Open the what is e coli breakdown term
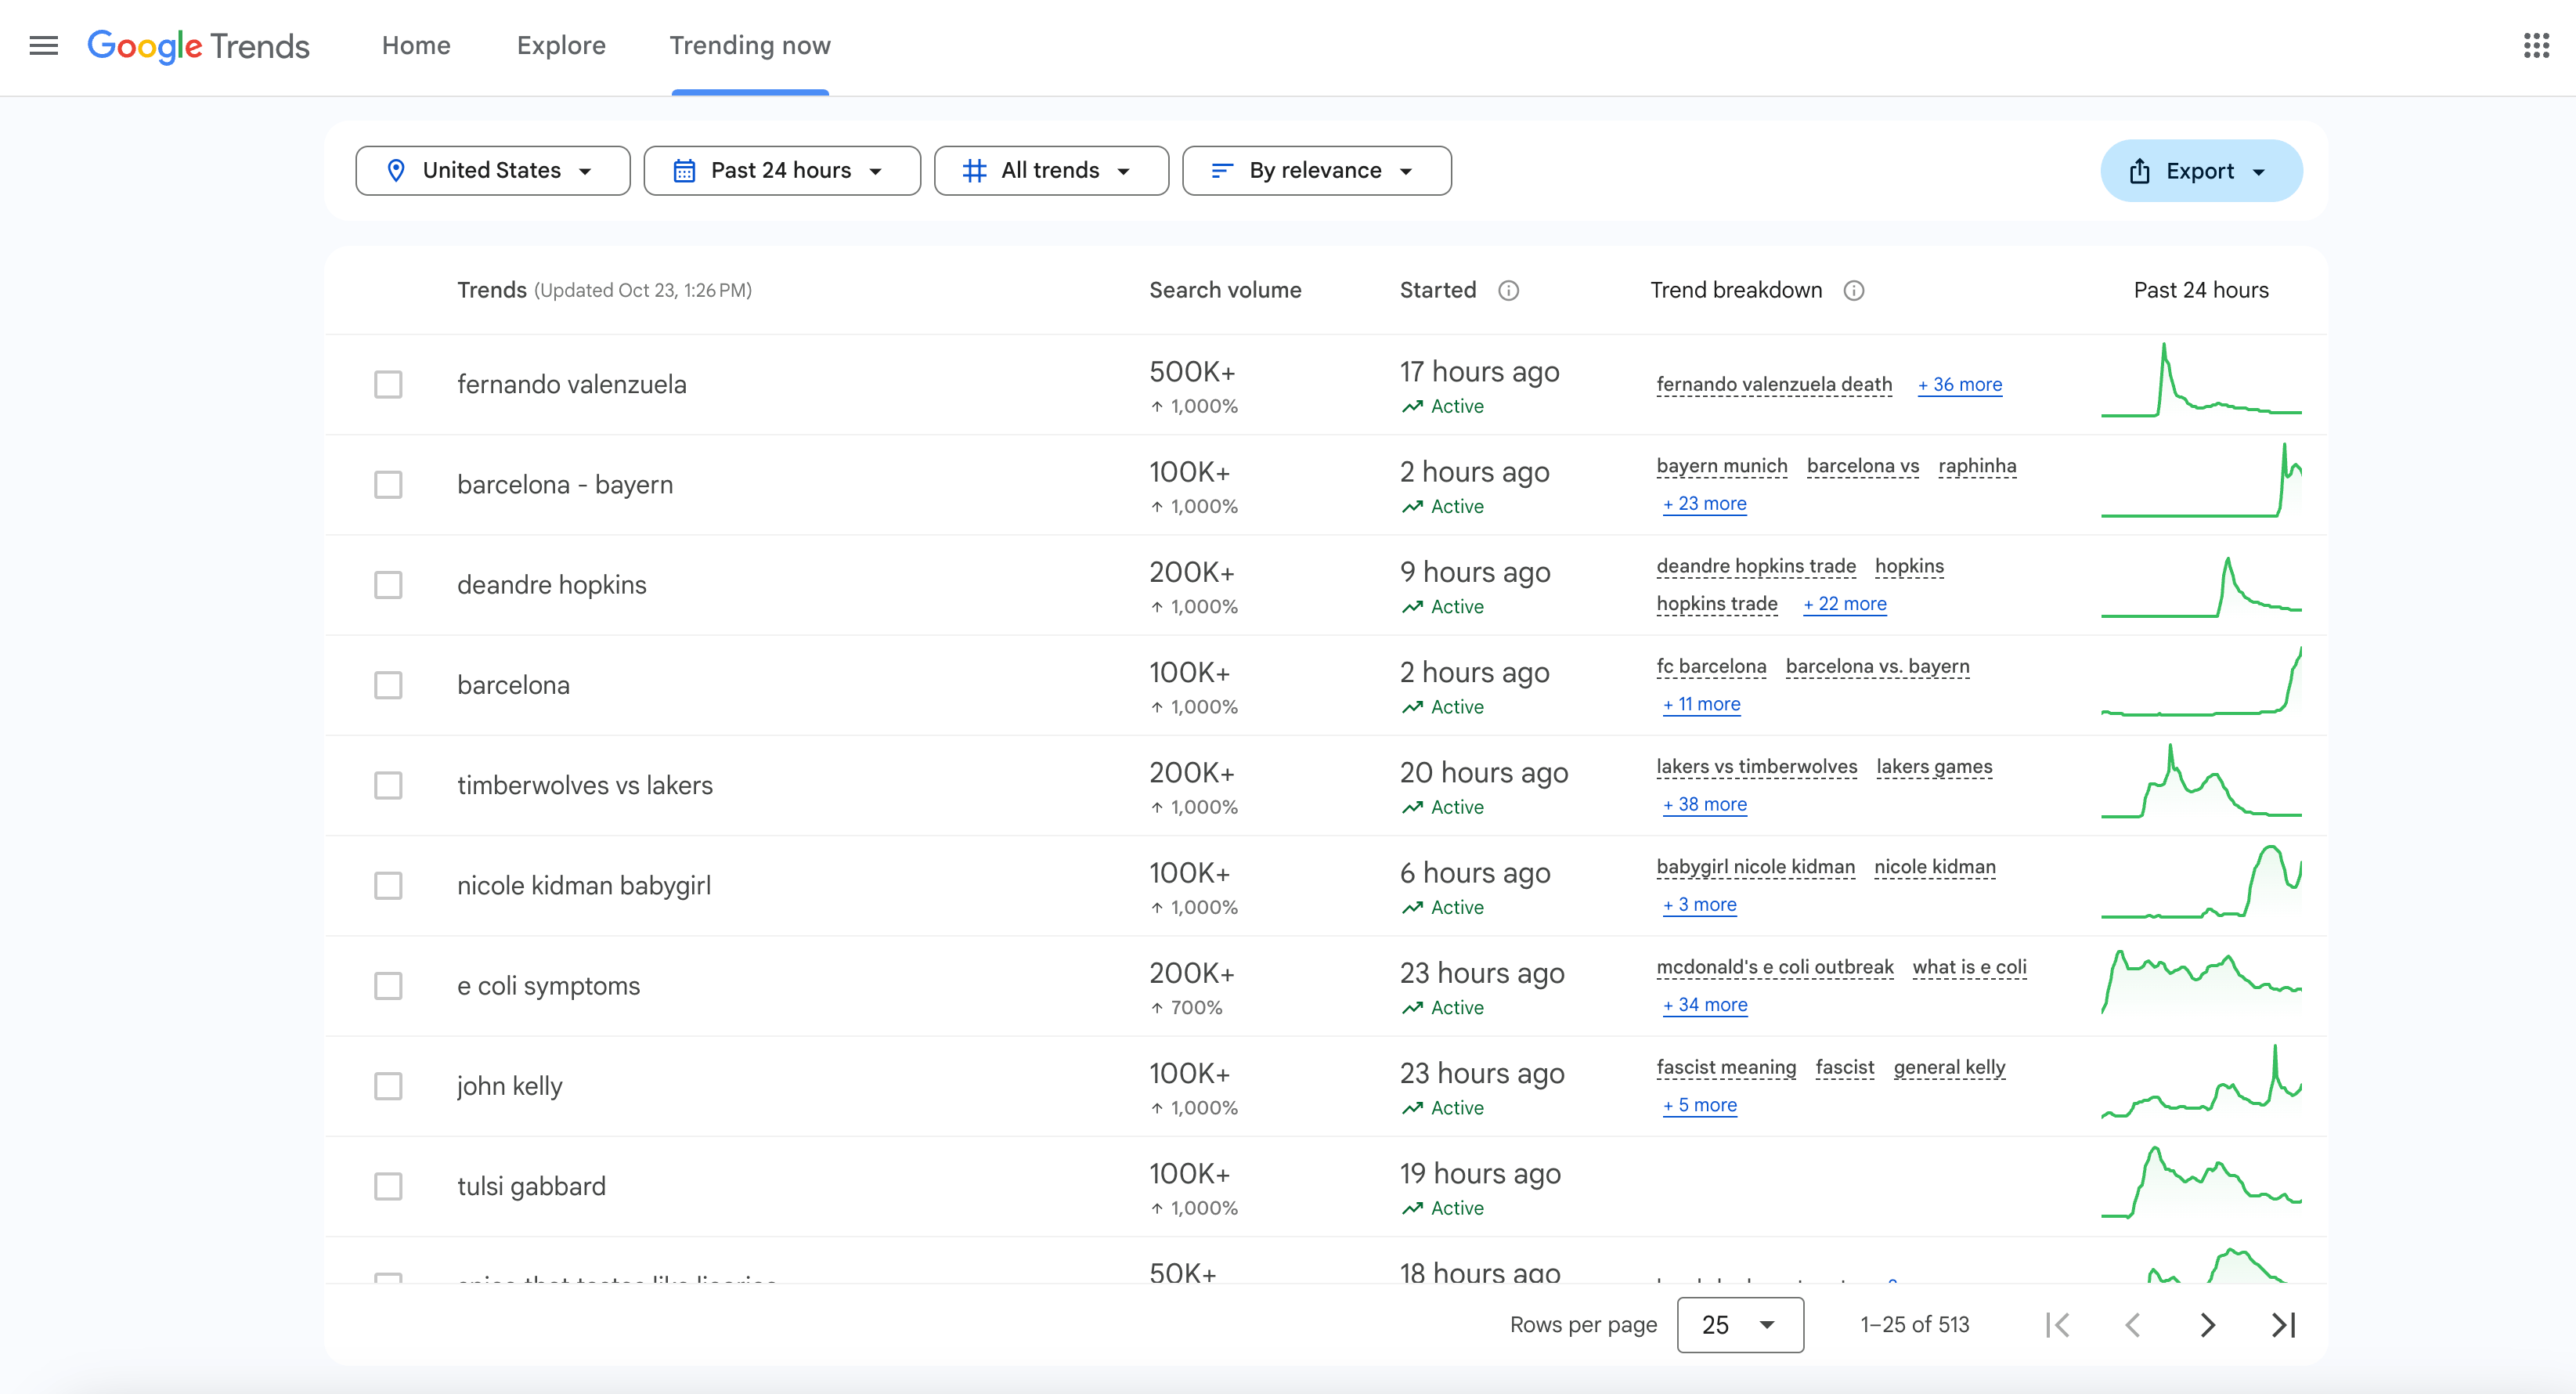The width and height of the screenshot is (2576, 1394). [1969, 967]
